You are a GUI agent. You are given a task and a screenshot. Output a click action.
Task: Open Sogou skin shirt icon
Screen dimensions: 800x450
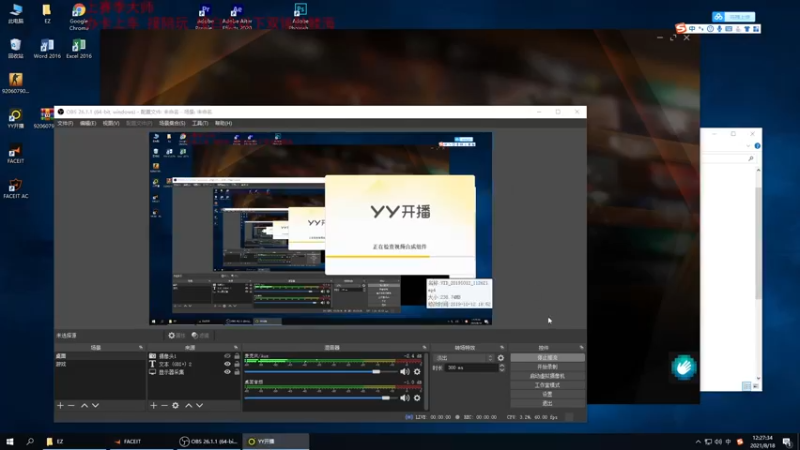coord(747,29)
